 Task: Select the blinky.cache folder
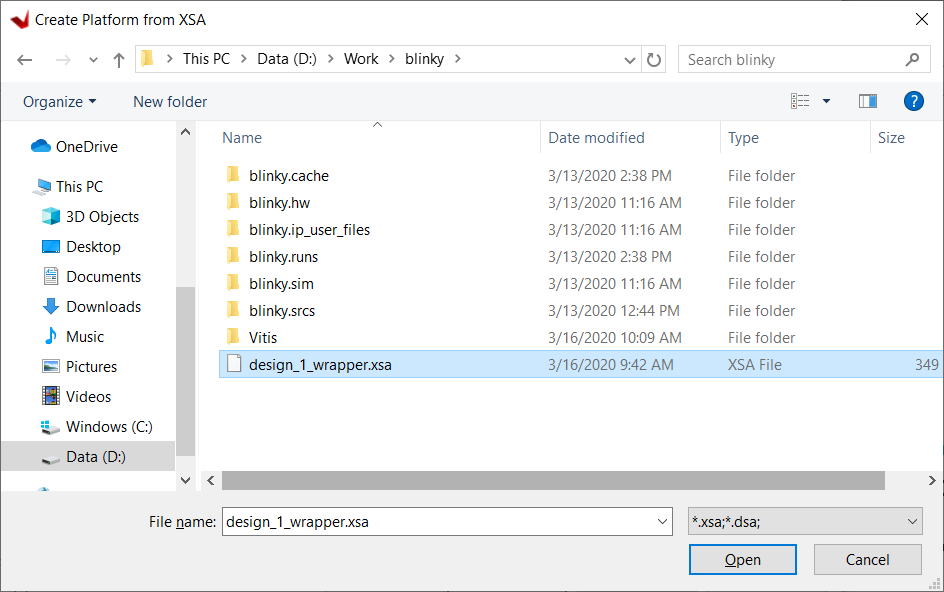(289, 176)
